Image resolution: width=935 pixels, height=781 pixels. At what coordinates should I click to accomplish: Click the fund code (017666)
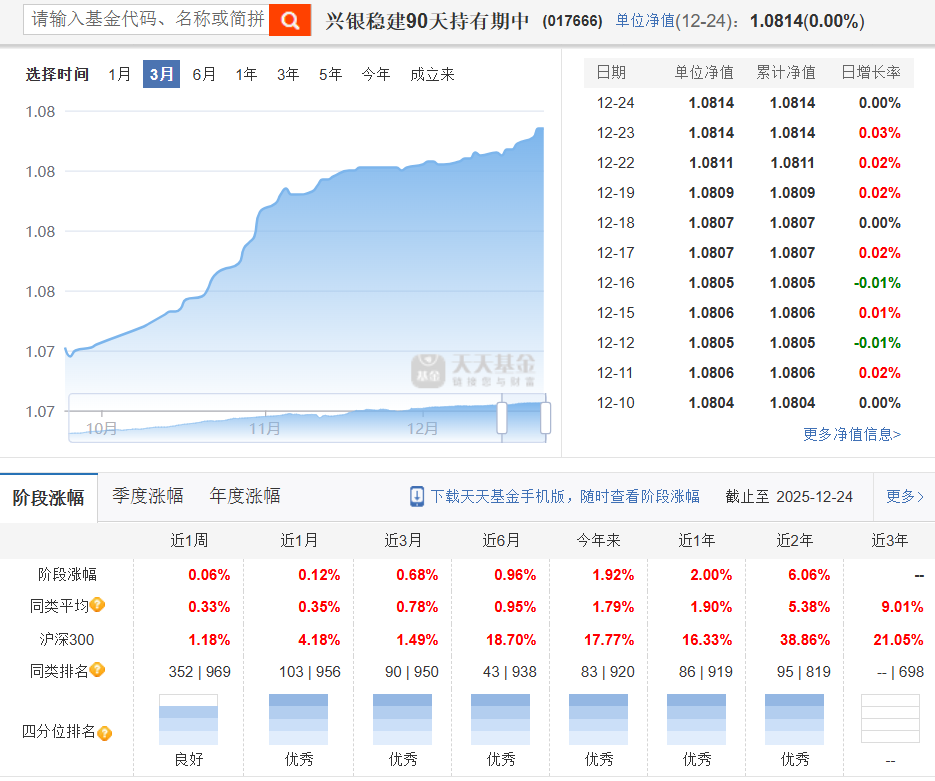572,21
